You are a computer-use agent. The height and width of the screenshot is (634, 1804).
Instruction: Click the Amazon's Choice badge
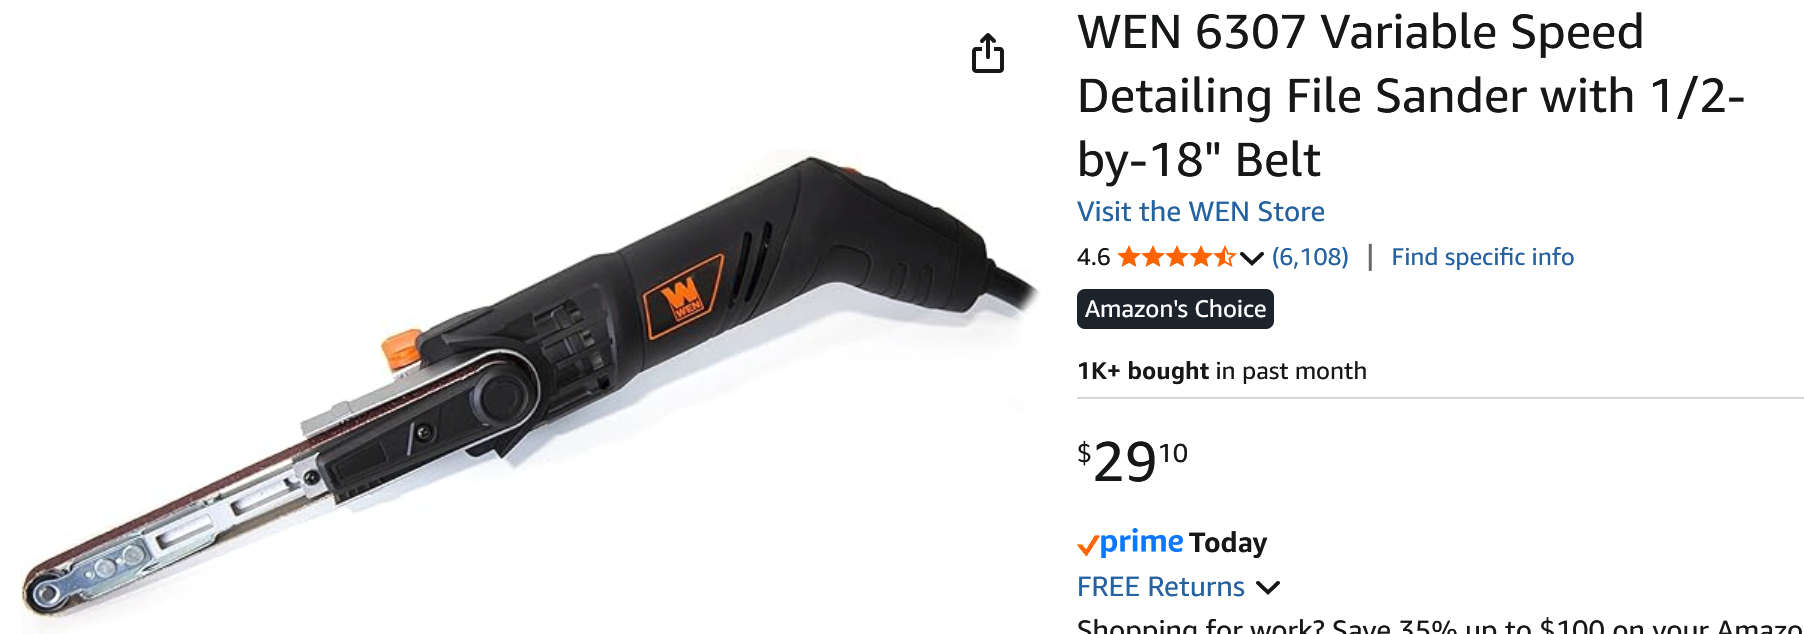point(1175,309)
